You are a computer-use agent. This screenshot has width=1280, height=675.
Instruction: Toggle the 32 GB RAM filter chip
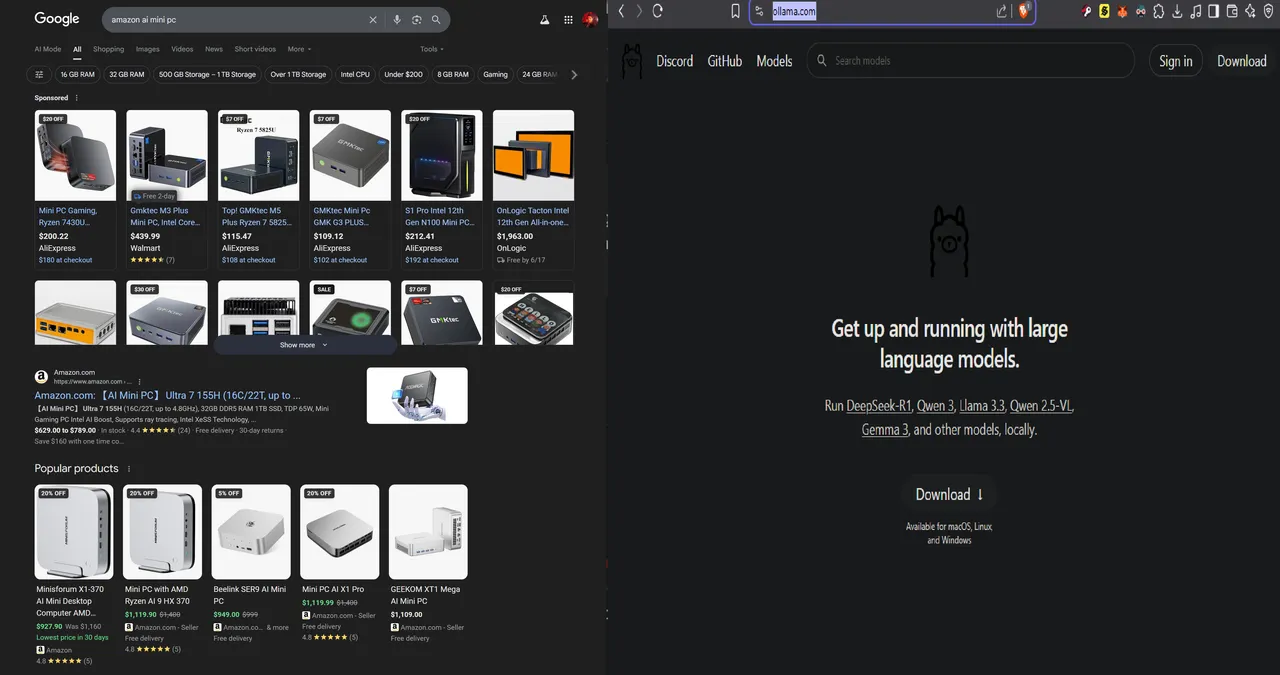click(x=126, y=74)
